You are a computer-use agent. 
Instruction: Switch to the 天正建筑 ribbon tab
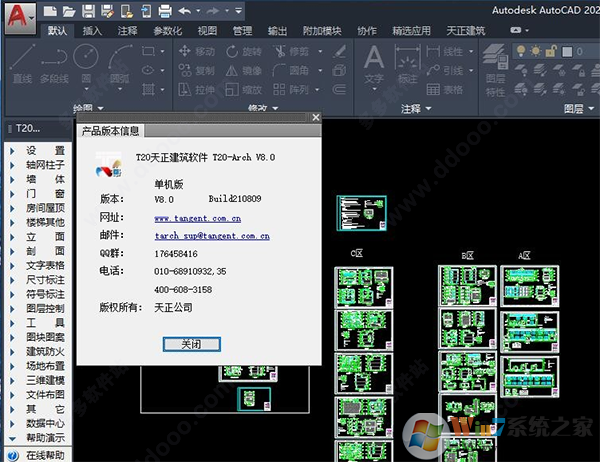point(466,31)
